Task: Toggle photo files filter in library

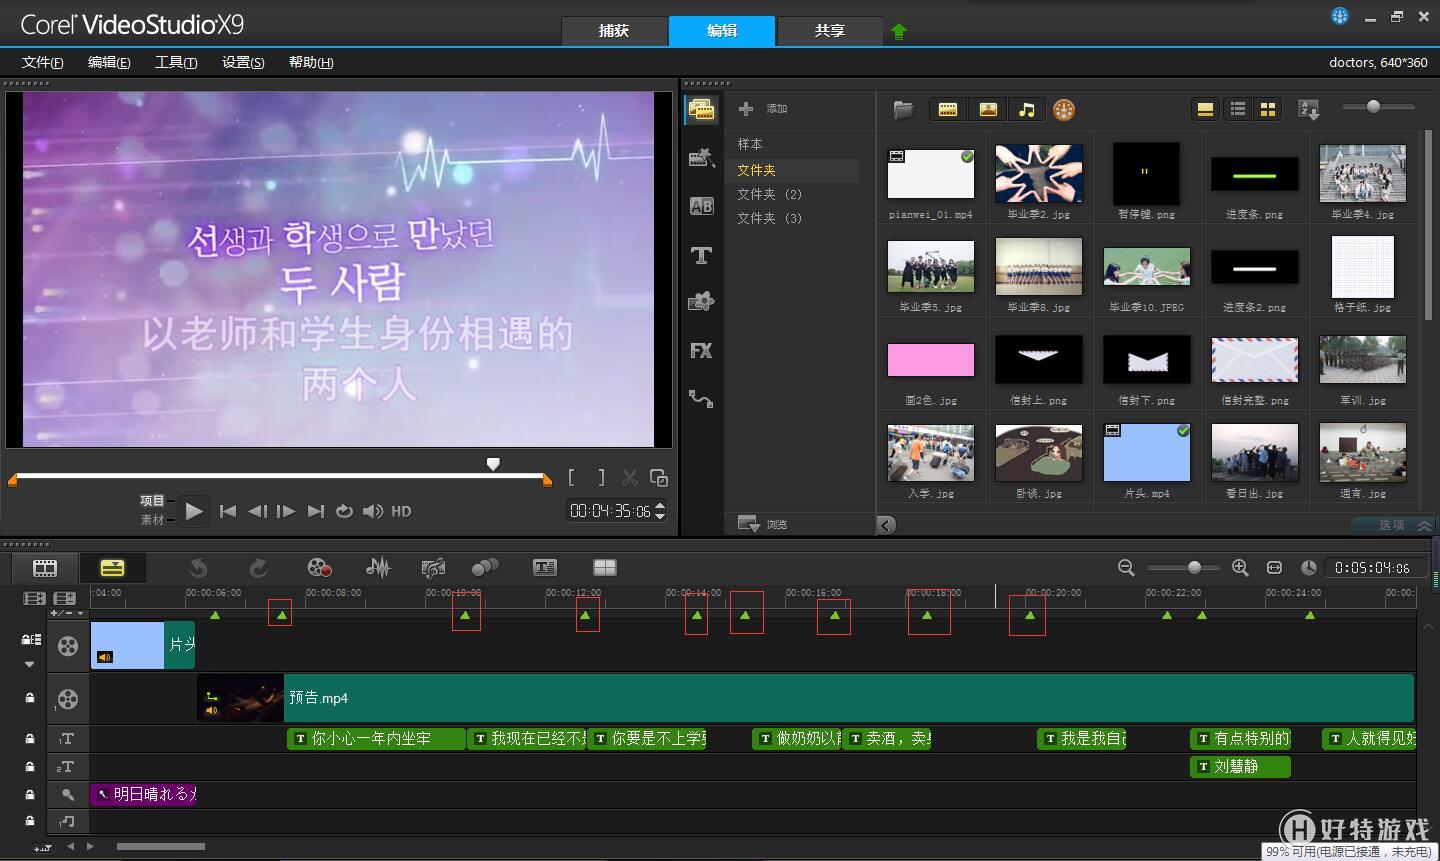Action: (988, 109)
